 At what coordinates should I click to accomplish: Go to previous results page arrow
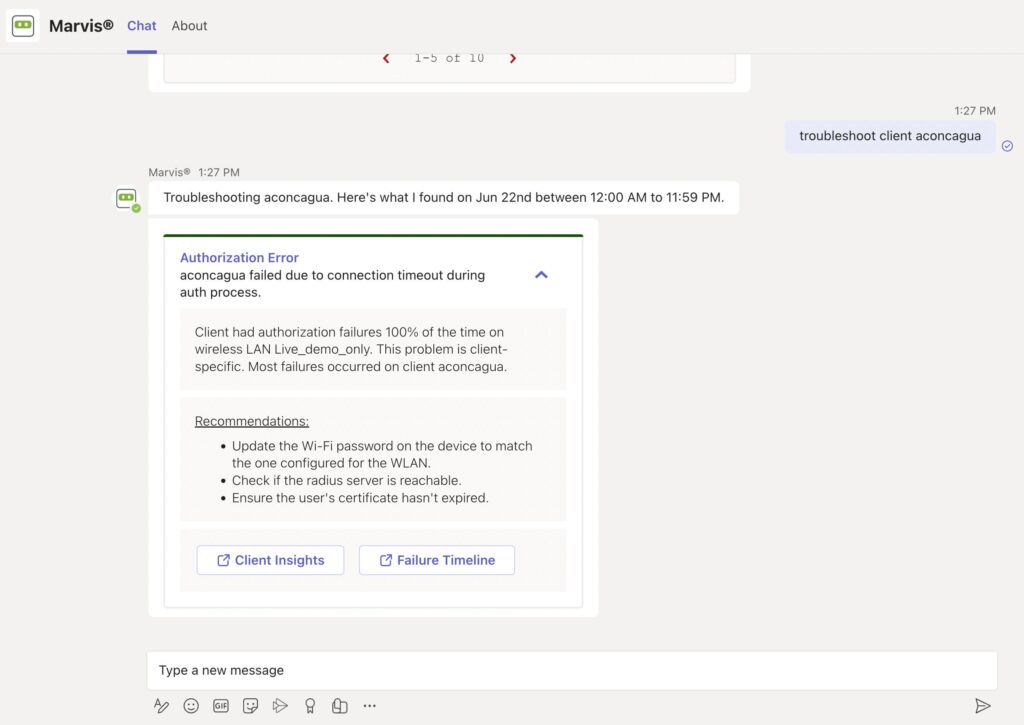coord(386,59)
